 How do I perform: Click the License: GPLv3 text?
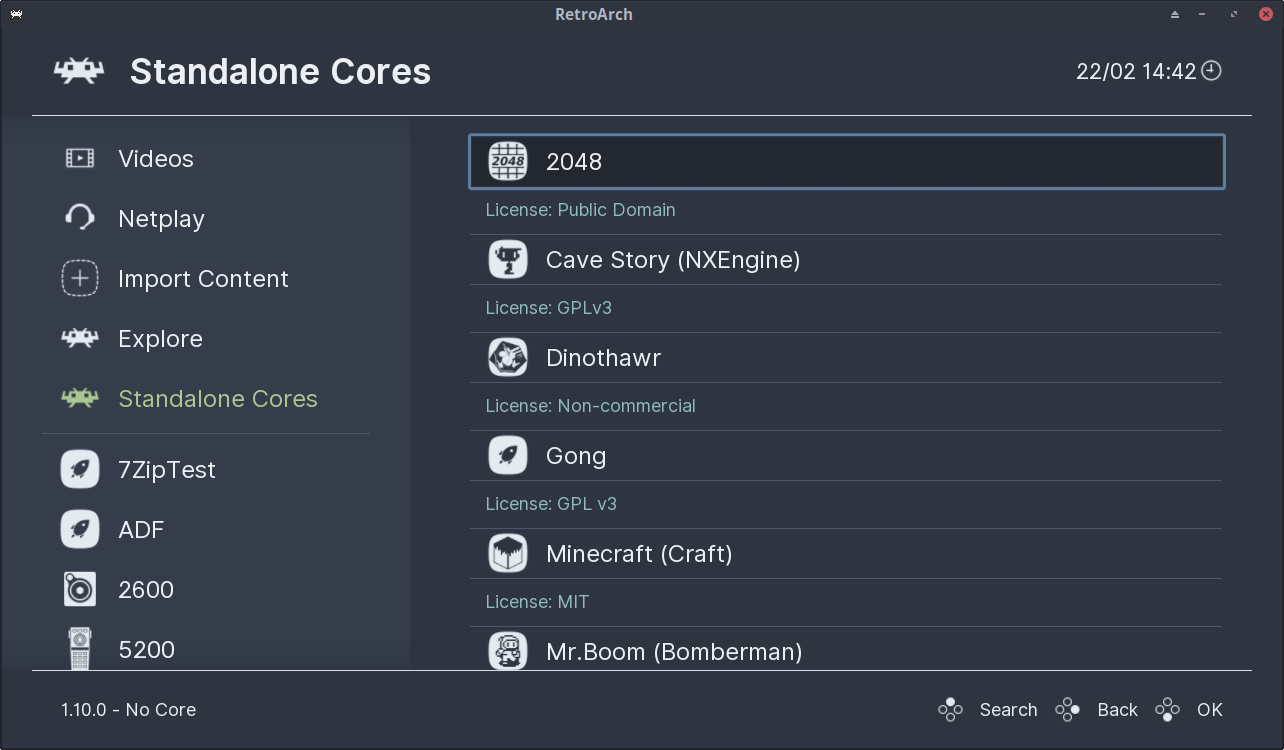click(x=548, y=308)
